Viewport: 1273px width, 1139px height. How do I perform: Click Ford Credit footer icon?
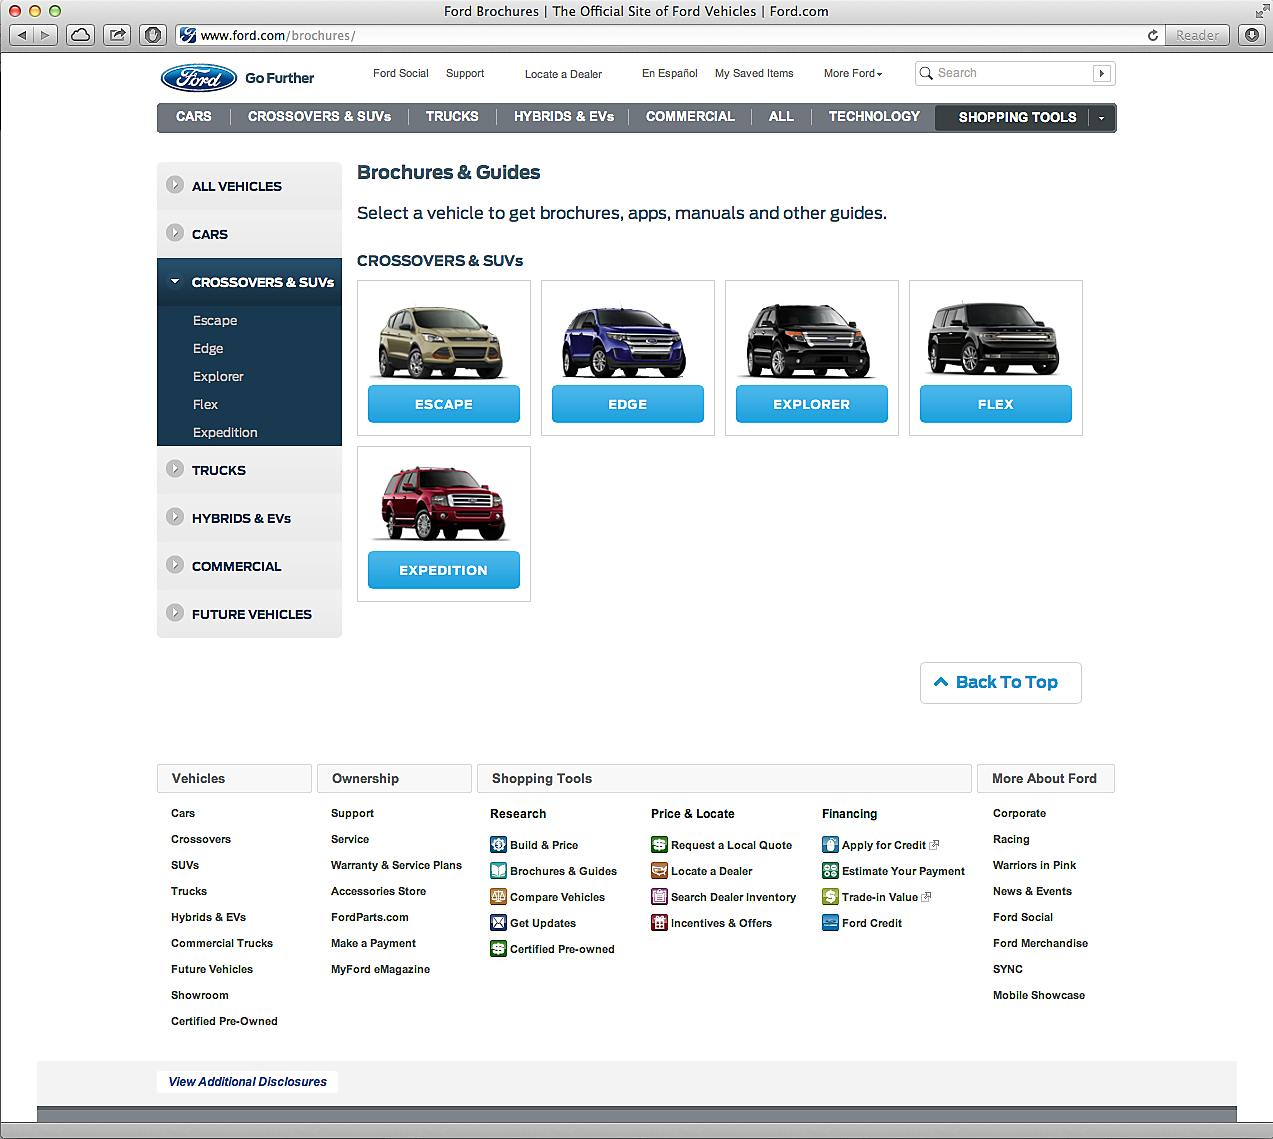(x=830, y=923)
